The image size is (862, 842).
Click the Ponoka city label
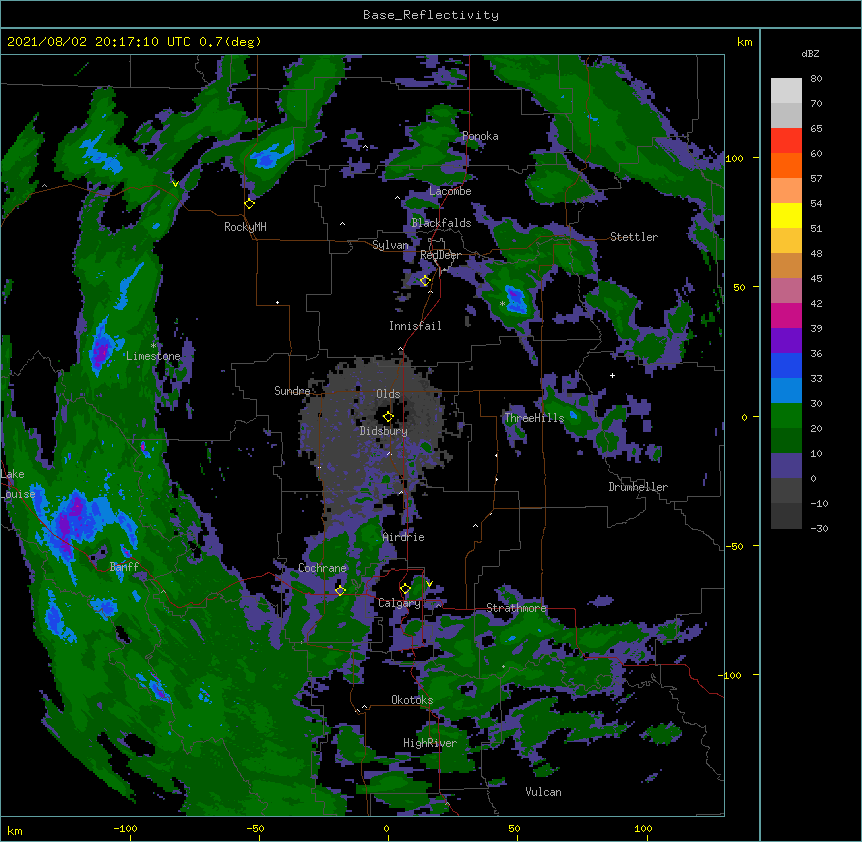click(480, 136)
